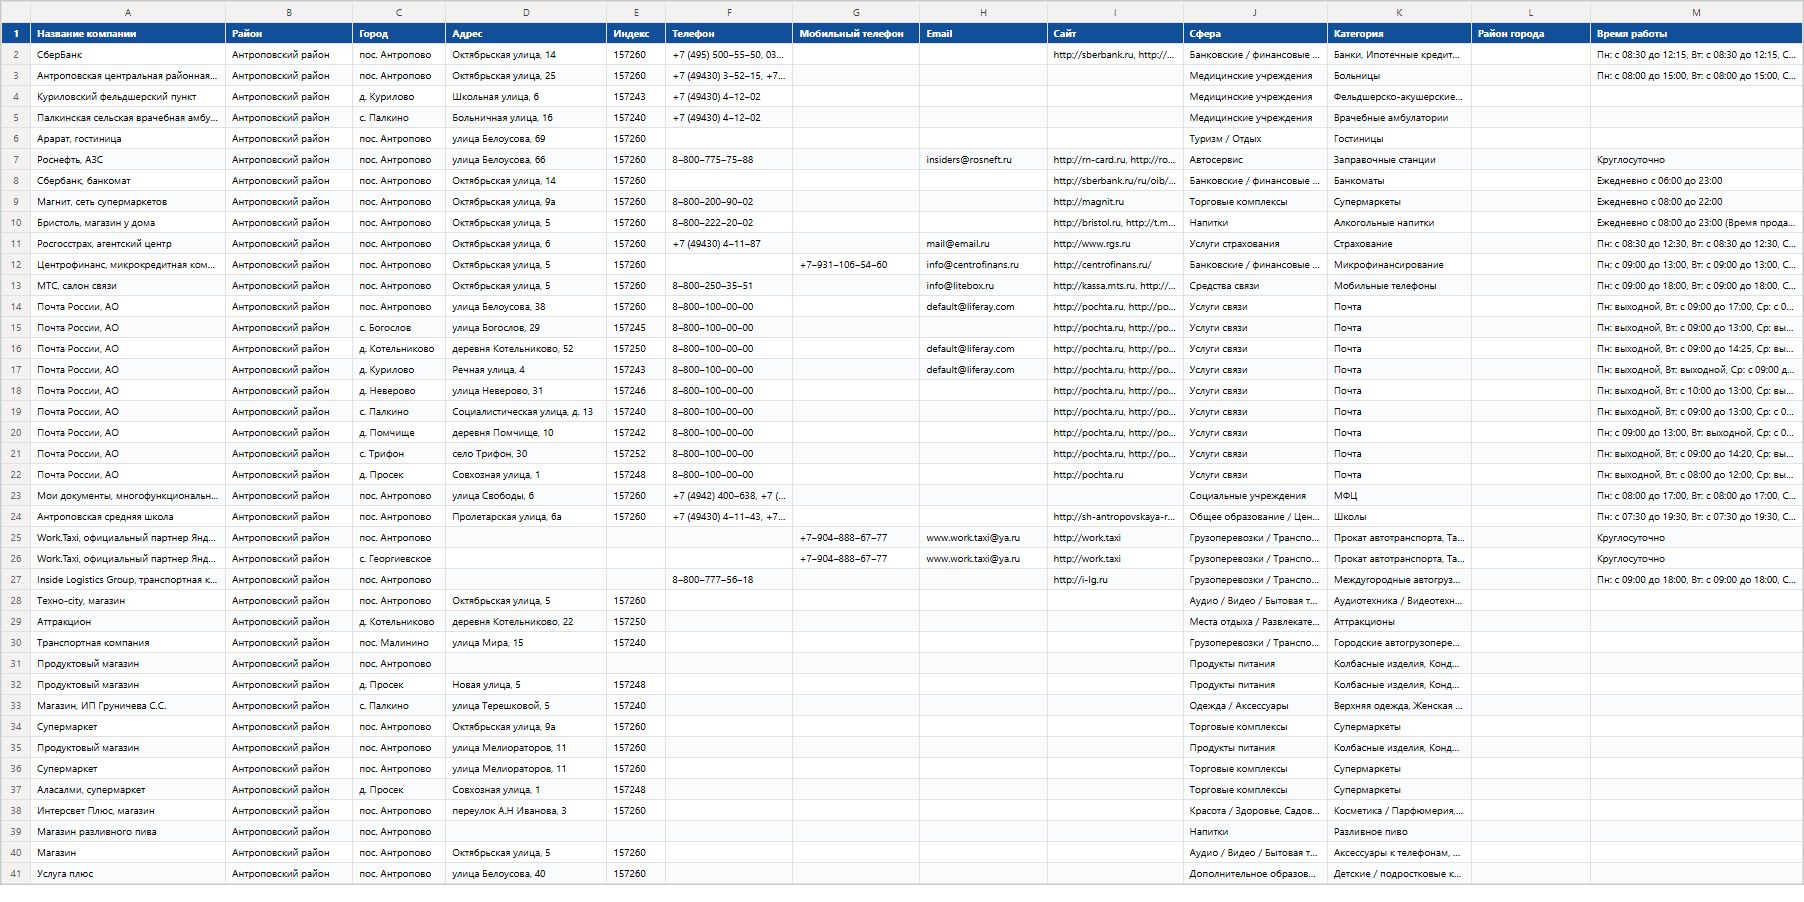Click the 'Индекс' header cell
1804x902 pixels.
[636, 34]
